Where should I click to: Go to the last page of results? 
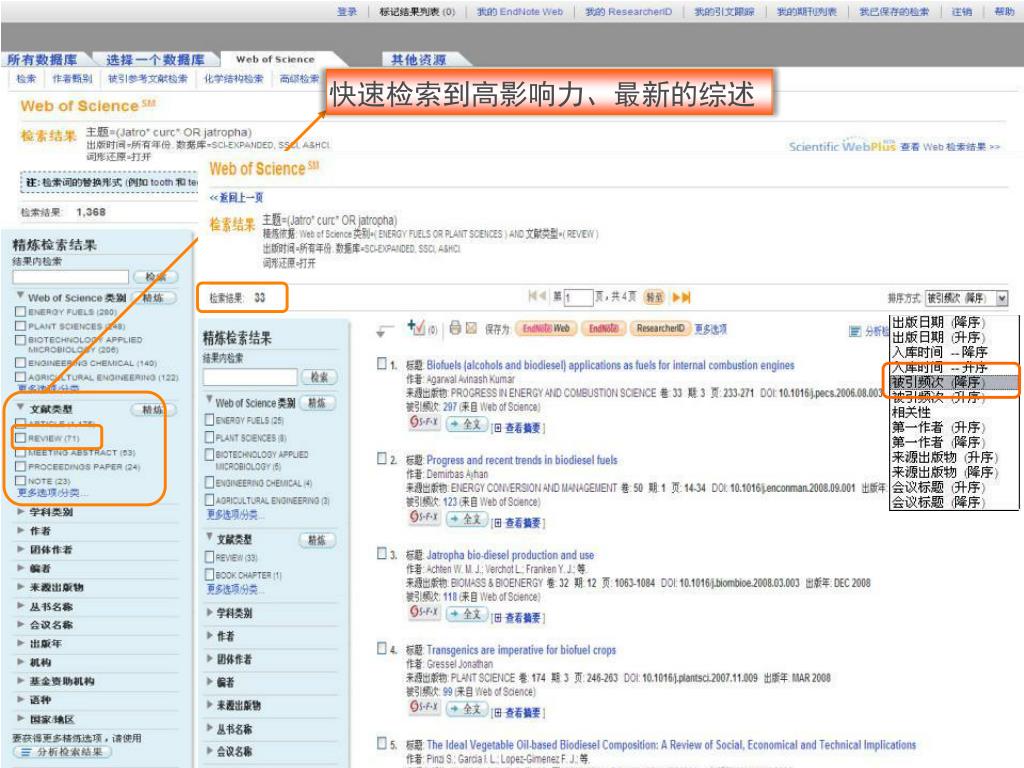pos(681,297)
